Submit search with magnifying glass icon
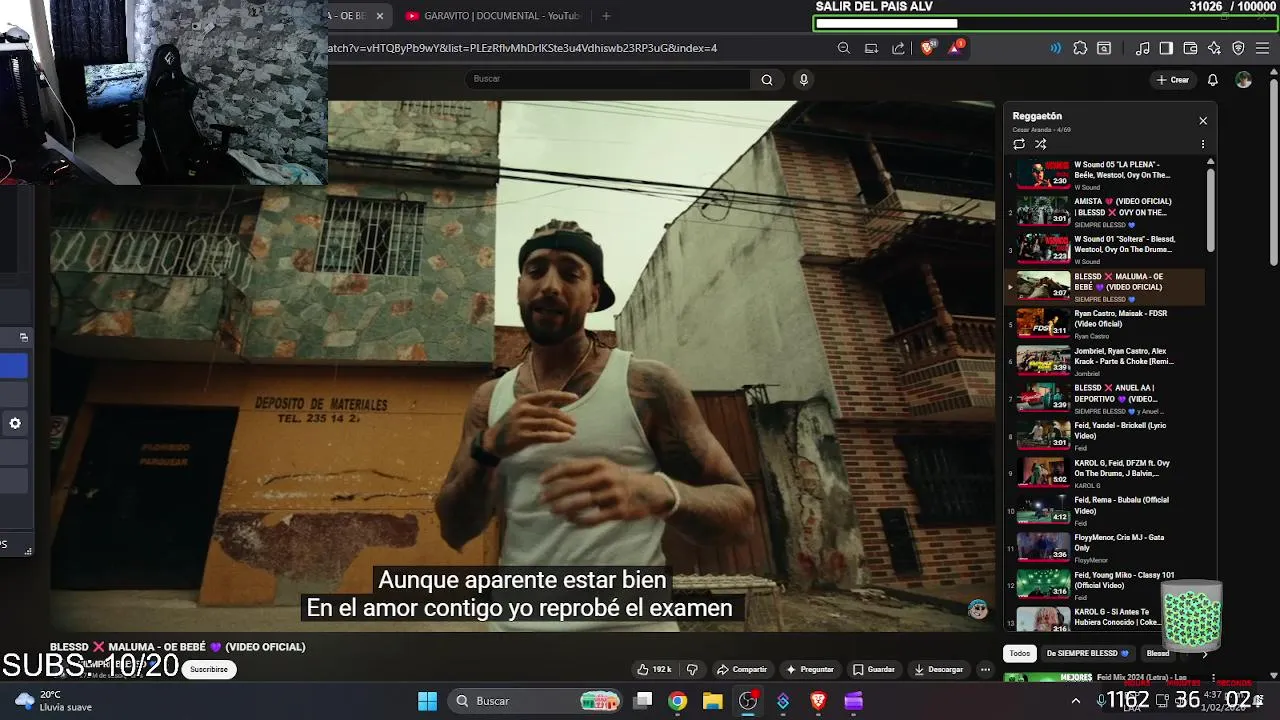This screenshot has width=1280, height=720. (x=767, y=80)
